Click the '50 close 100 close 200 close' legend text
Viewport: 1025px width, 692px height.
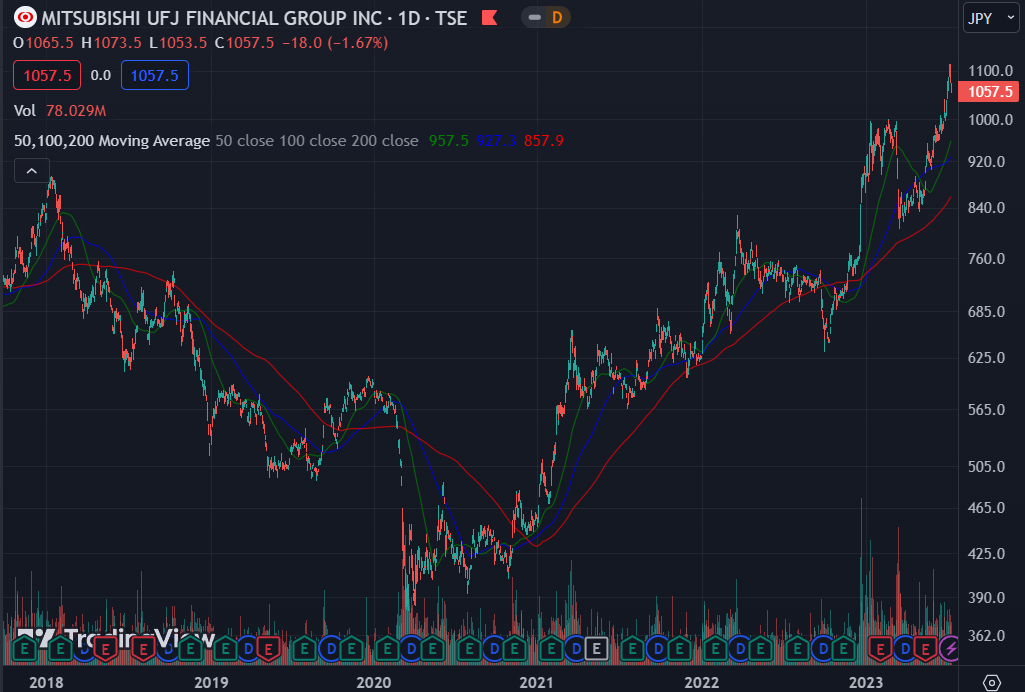pyautogui.click(x=317, y=140)
